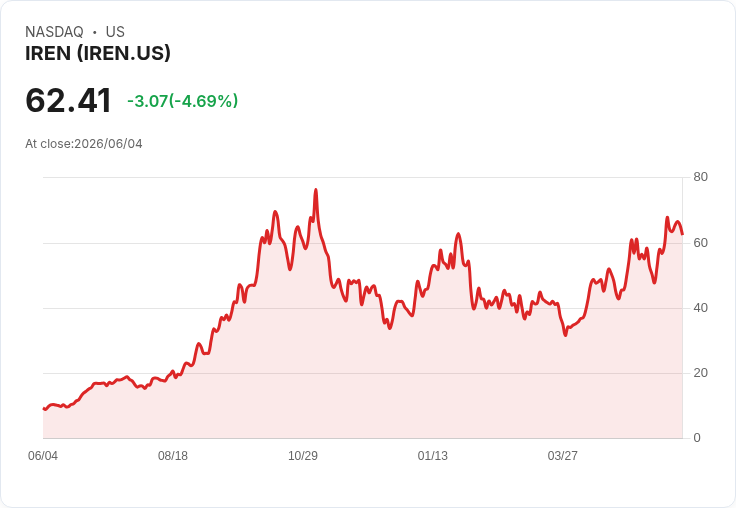Click the -3.07(-4.69%) price change text
Image resolution: width=736 pixels, height=508 pixels.
(x=183, y=101)
